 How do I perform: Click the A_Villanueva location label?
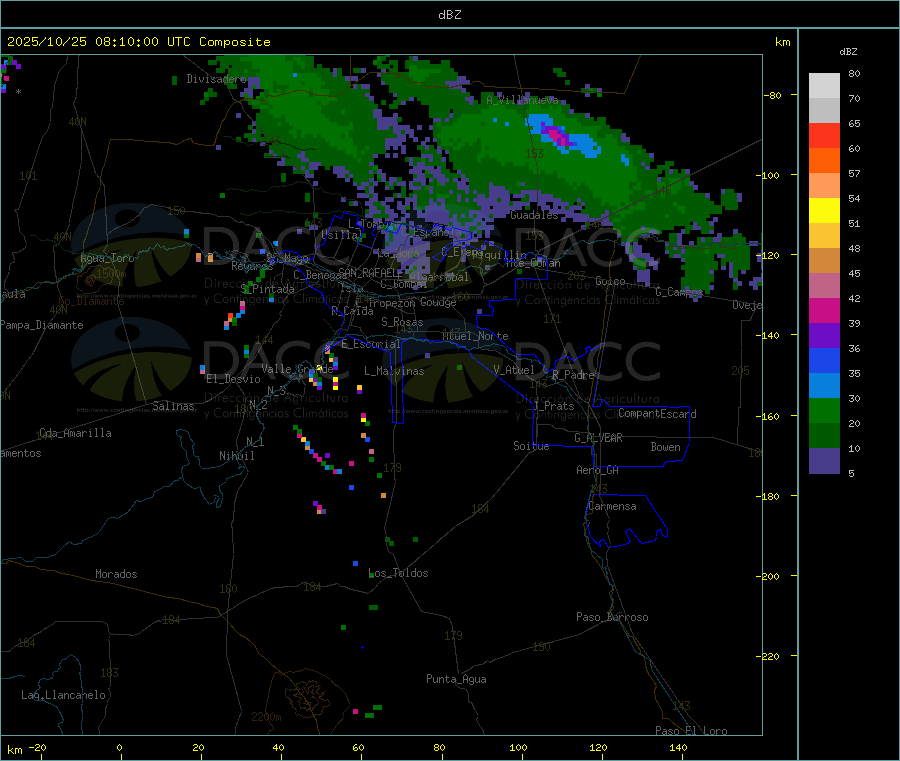[522, 100]
